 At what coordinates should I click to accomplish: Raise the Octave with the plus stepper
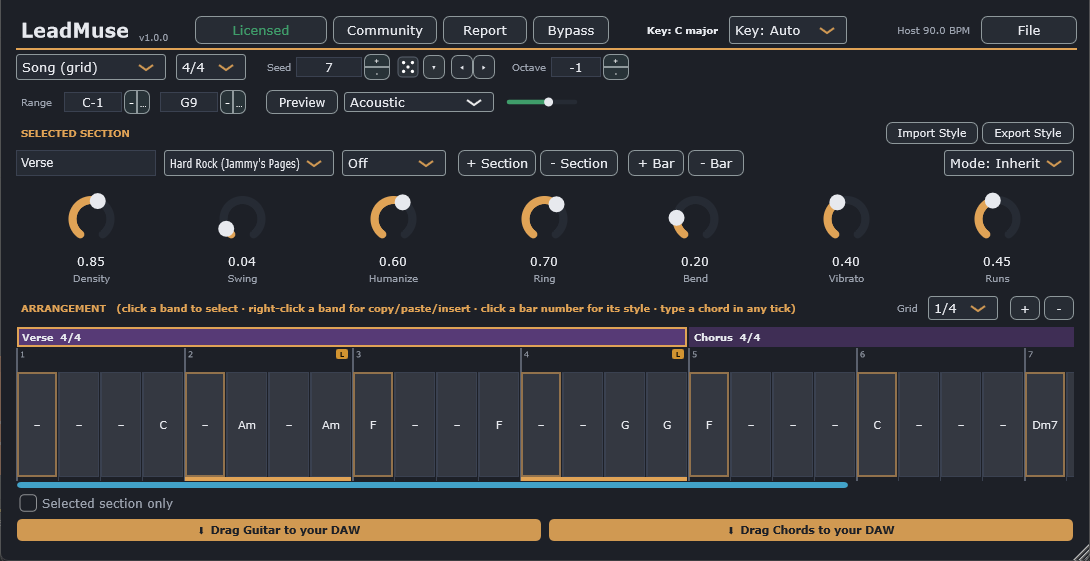pyautogui.click(x=616, y=61)
